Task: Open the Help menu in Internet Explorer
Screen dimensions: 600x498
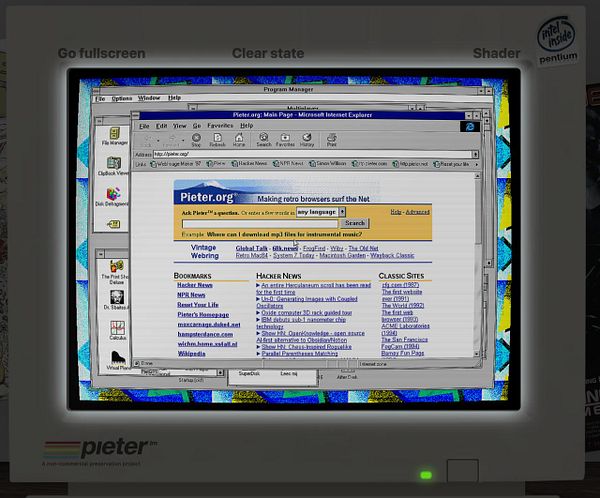Action: coord(246,125)
